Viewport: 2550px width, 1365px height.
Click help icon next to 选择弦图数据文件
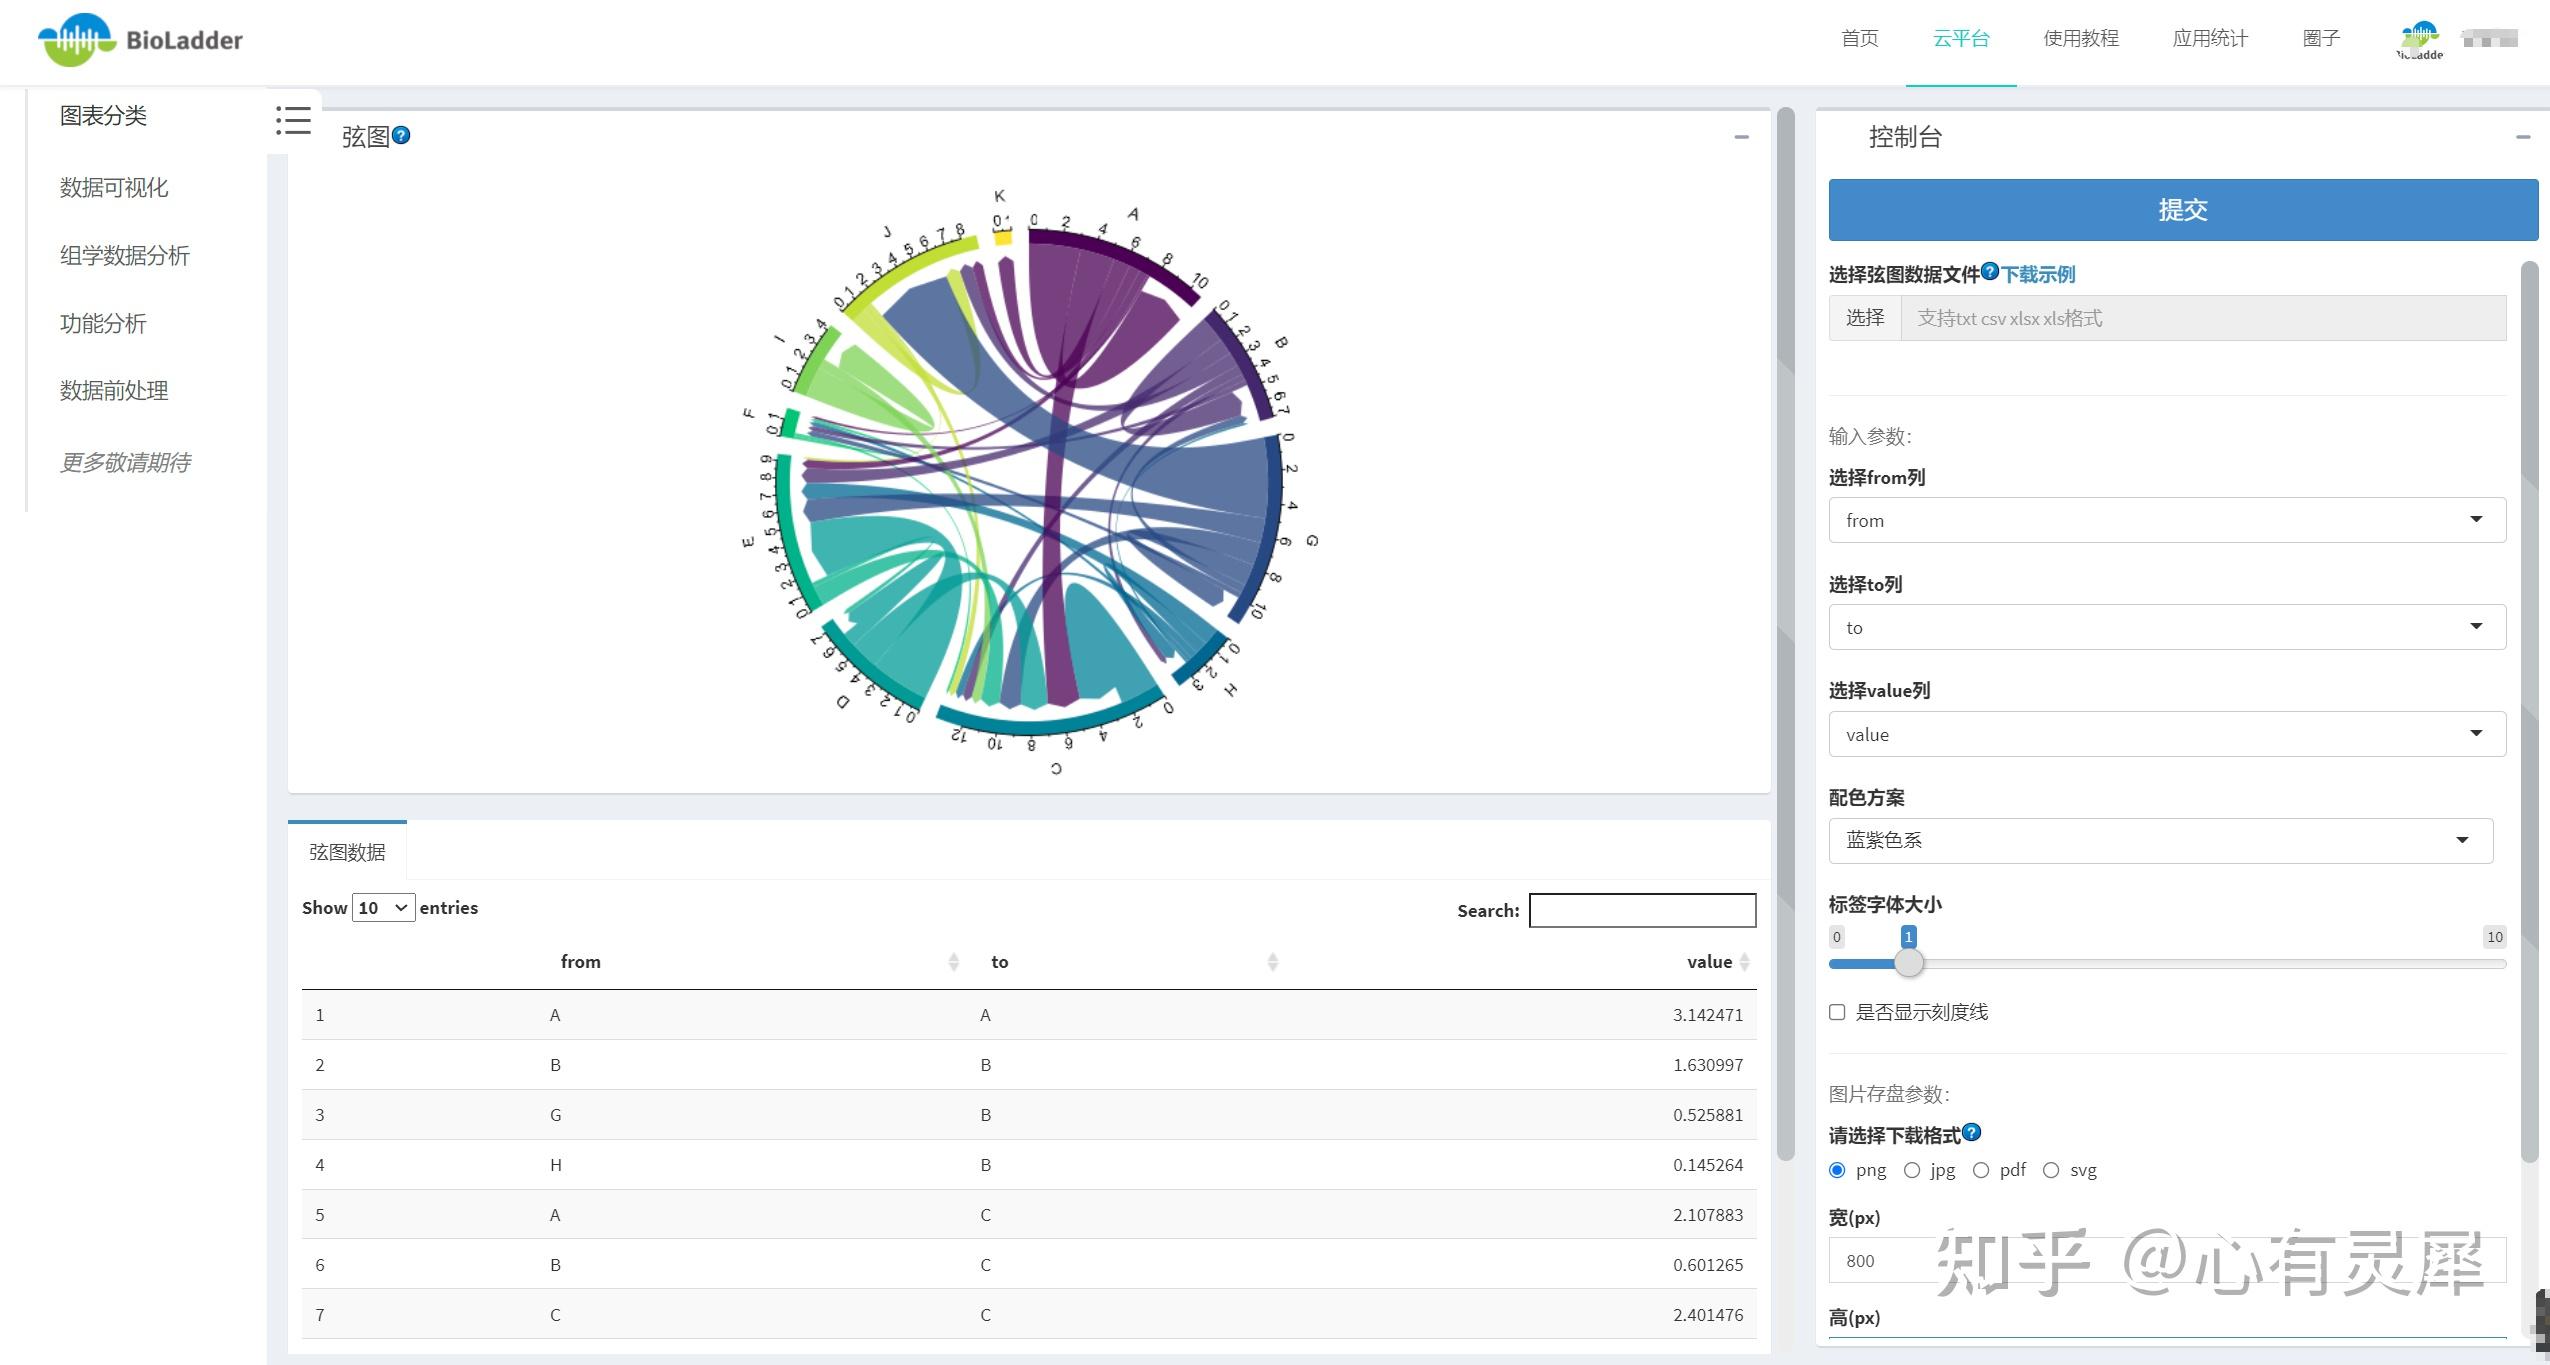tap(1990, 271)
